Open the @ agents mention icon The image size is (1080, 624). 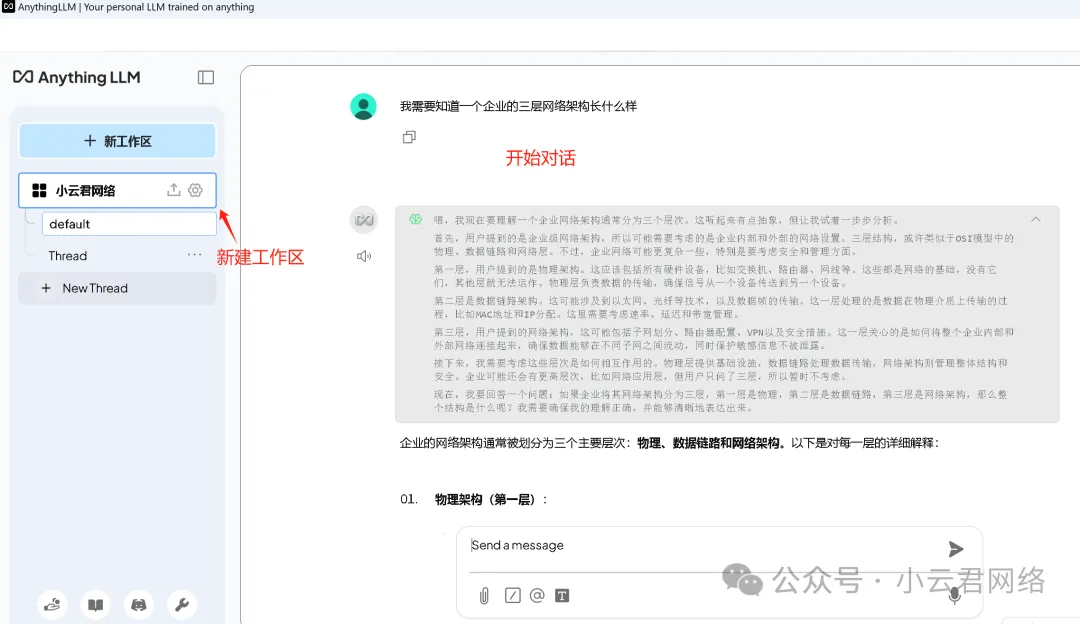[x=537, y=596]
